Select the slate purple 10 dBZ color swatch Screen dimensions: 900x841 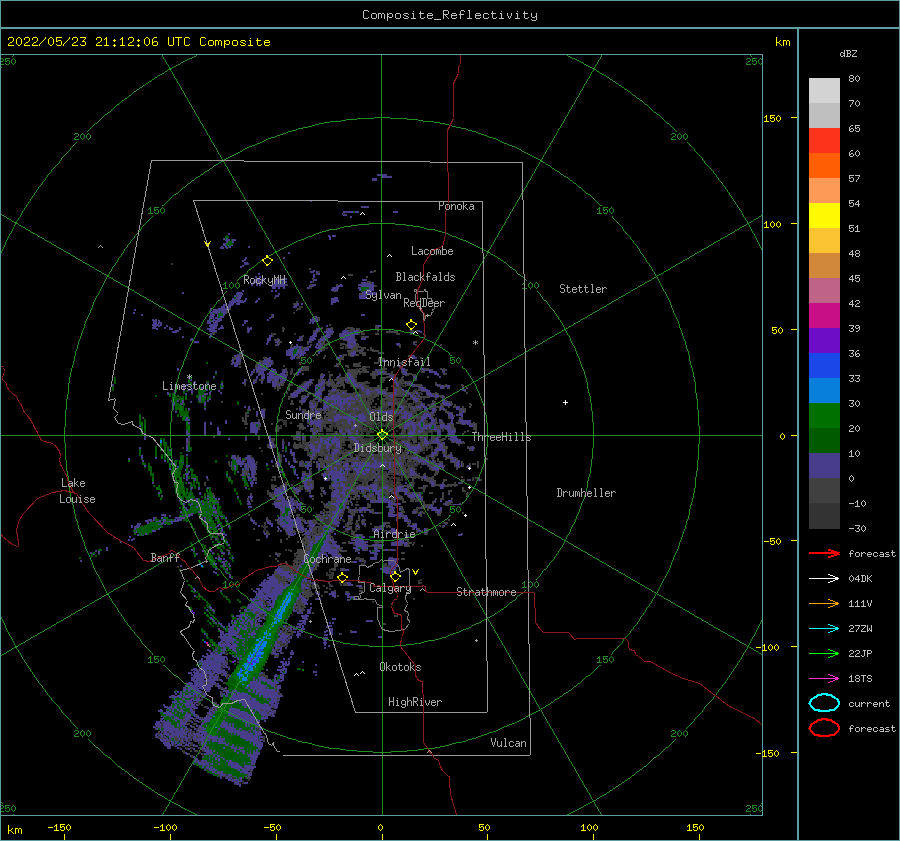coord(824,466)
